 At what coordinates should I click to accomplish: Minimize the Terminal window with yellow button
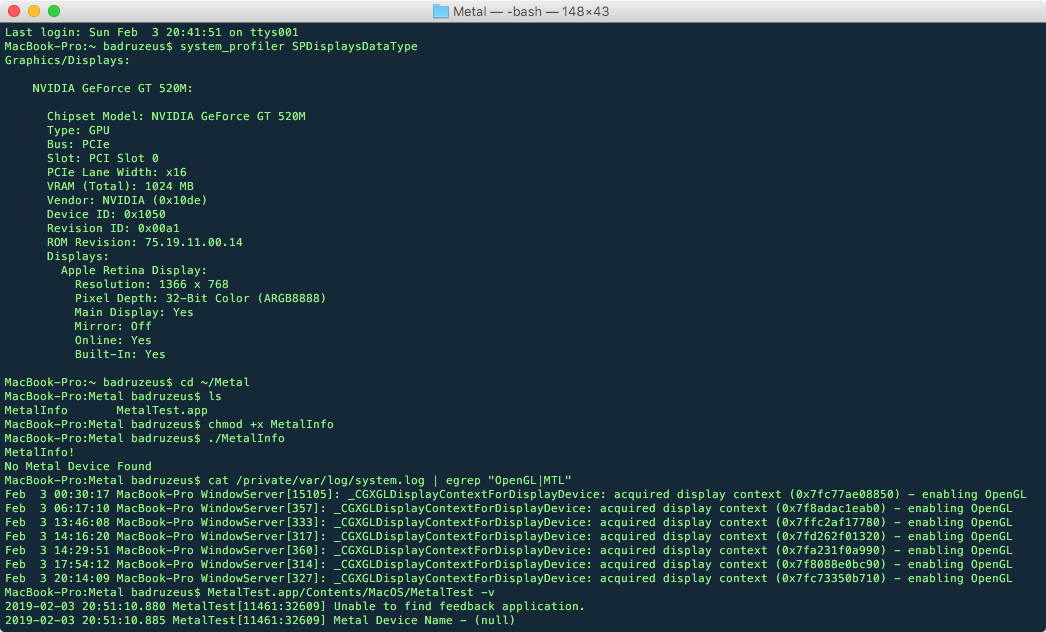tap(34, 11)
